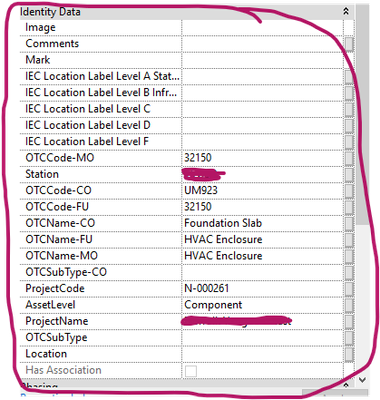
Task: Click the small button beside Location
Action: coord(349,354)
